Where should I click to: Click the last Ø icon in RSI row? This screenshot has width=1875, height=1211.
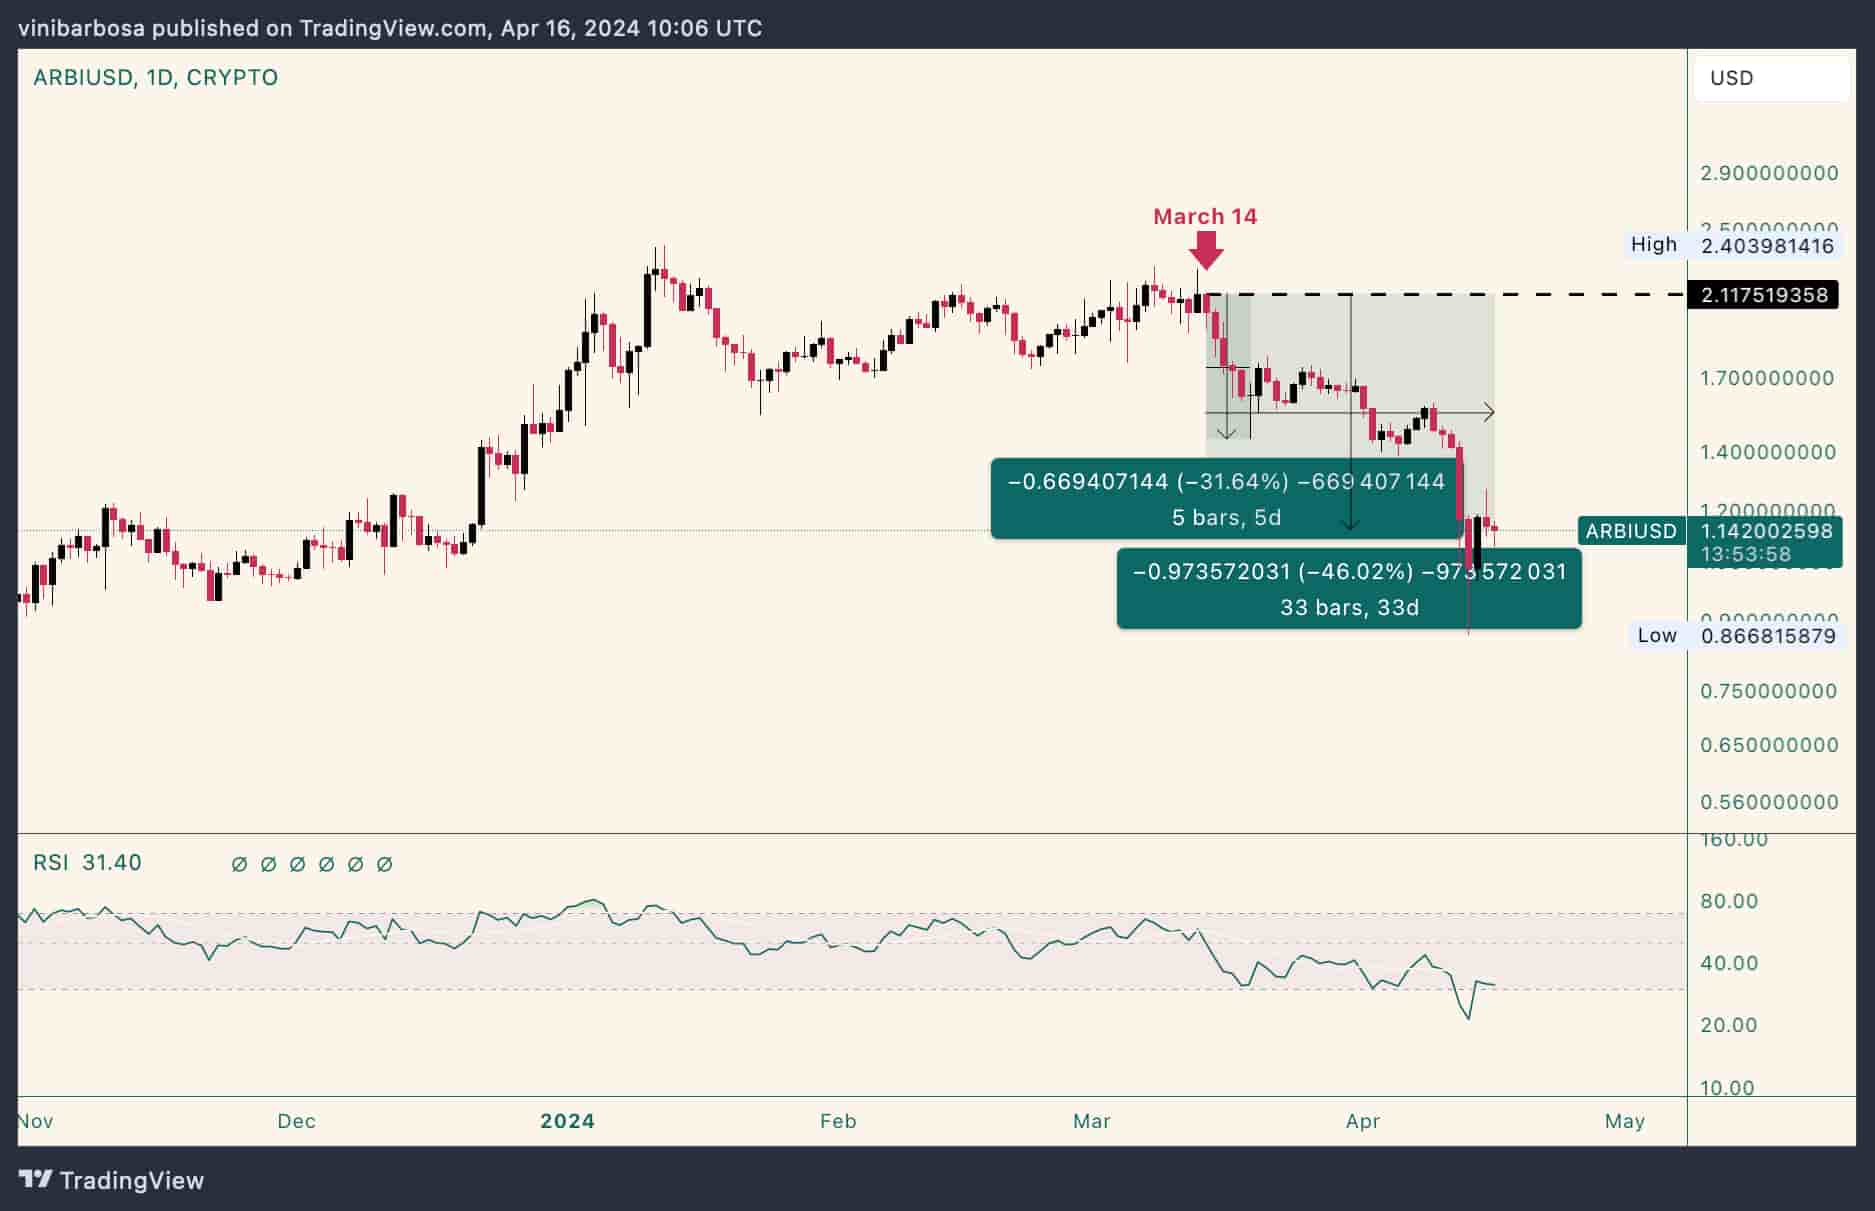click(387, 863)
